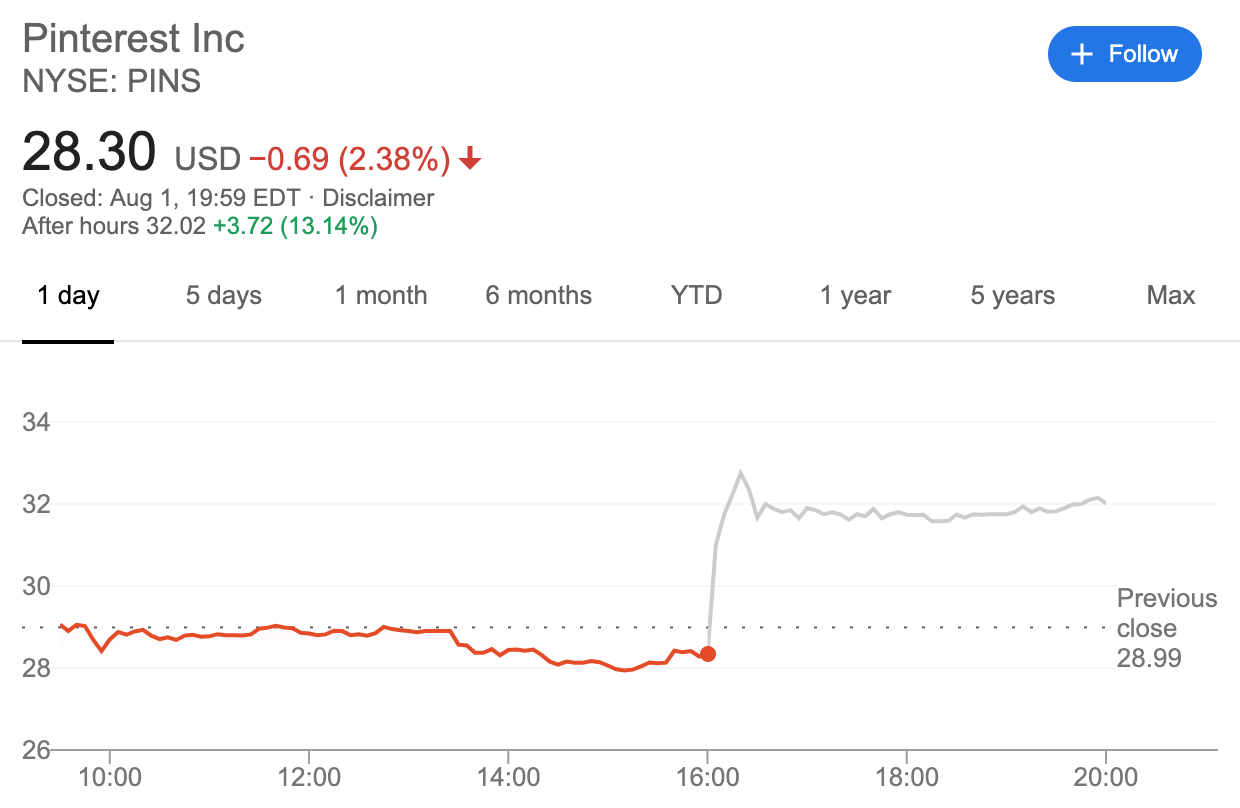The width and height of the screenshot is (1240, 808).
Task: Switch to the 5 days tab
Action: coord(223,296)
